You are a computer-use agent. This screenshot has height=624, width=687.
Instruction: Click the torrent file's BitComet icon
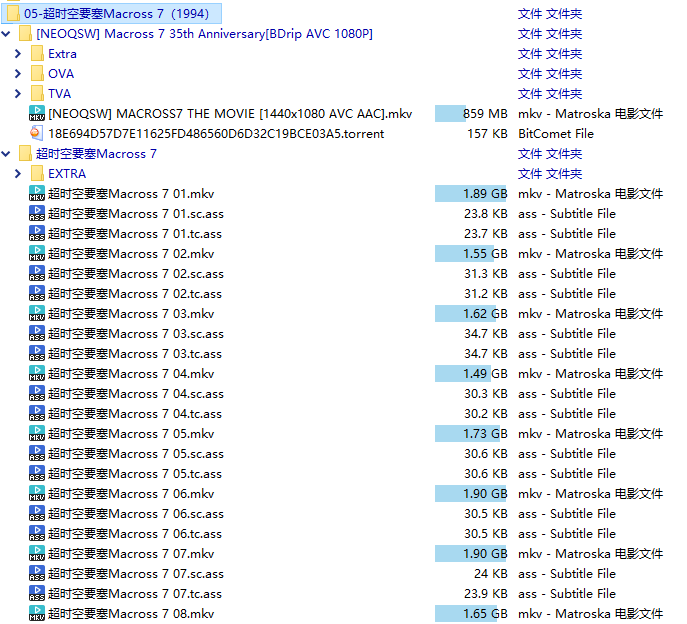tap(37, 134)
